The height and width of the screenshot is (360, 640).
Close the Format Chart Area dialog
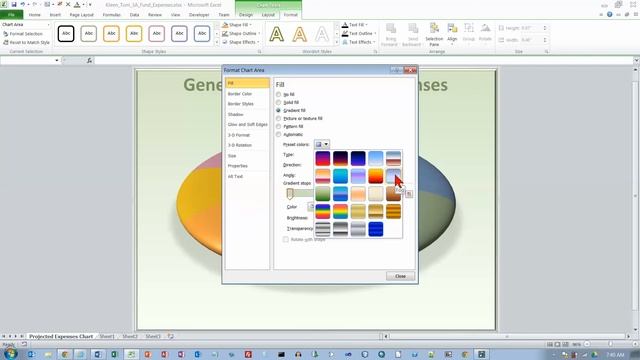click(x=400, y=276)
